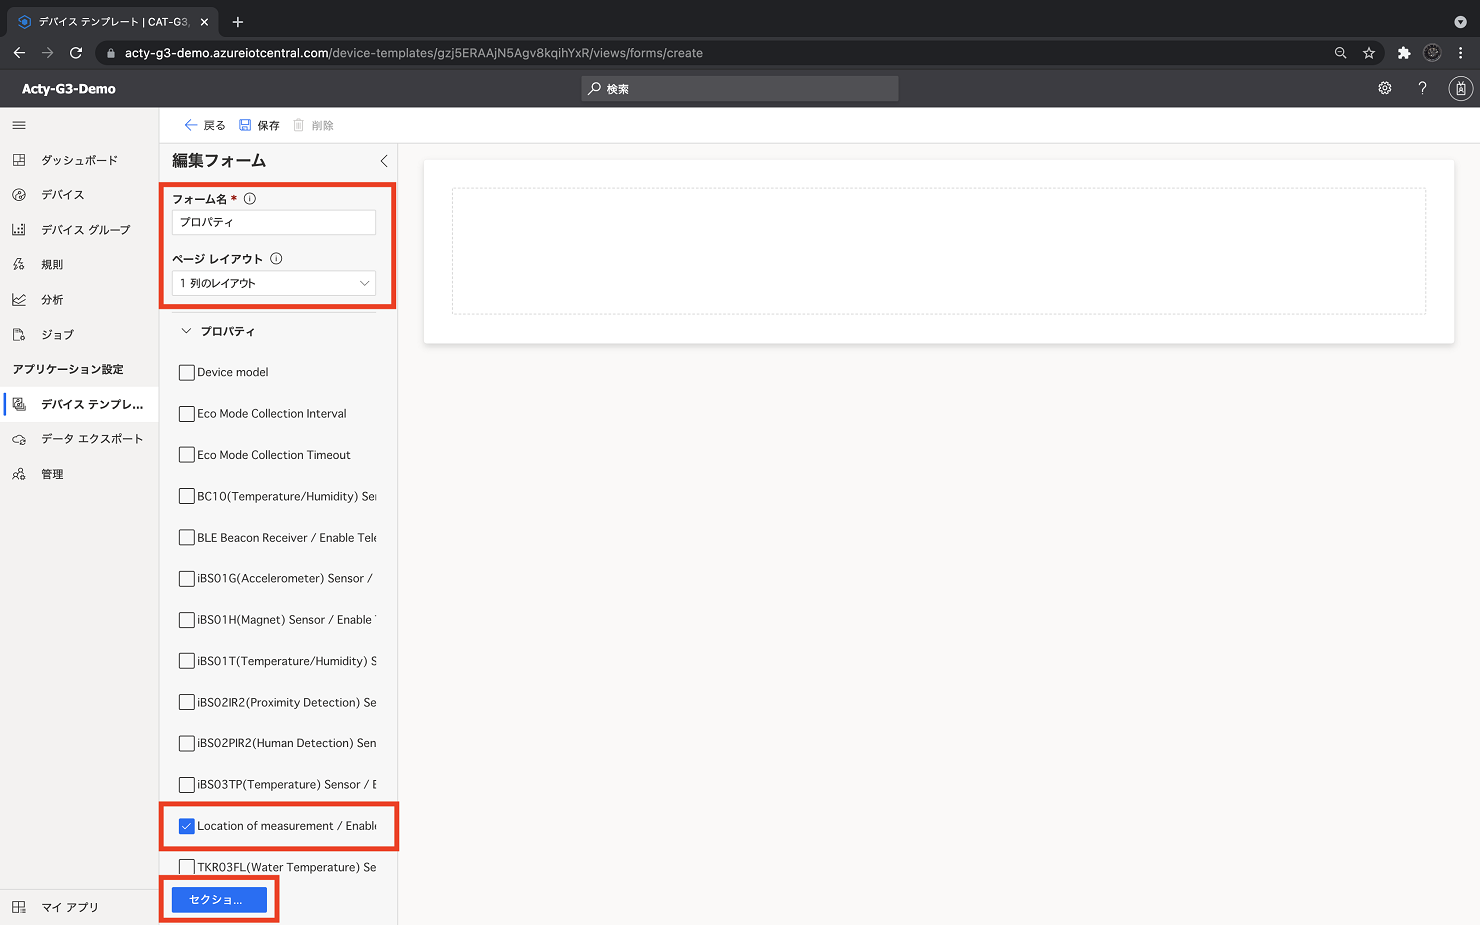Viewport: 1480px width, 925px height.
Task: Click the browser zoom magnifier icon
Action: pos(1340,53)
